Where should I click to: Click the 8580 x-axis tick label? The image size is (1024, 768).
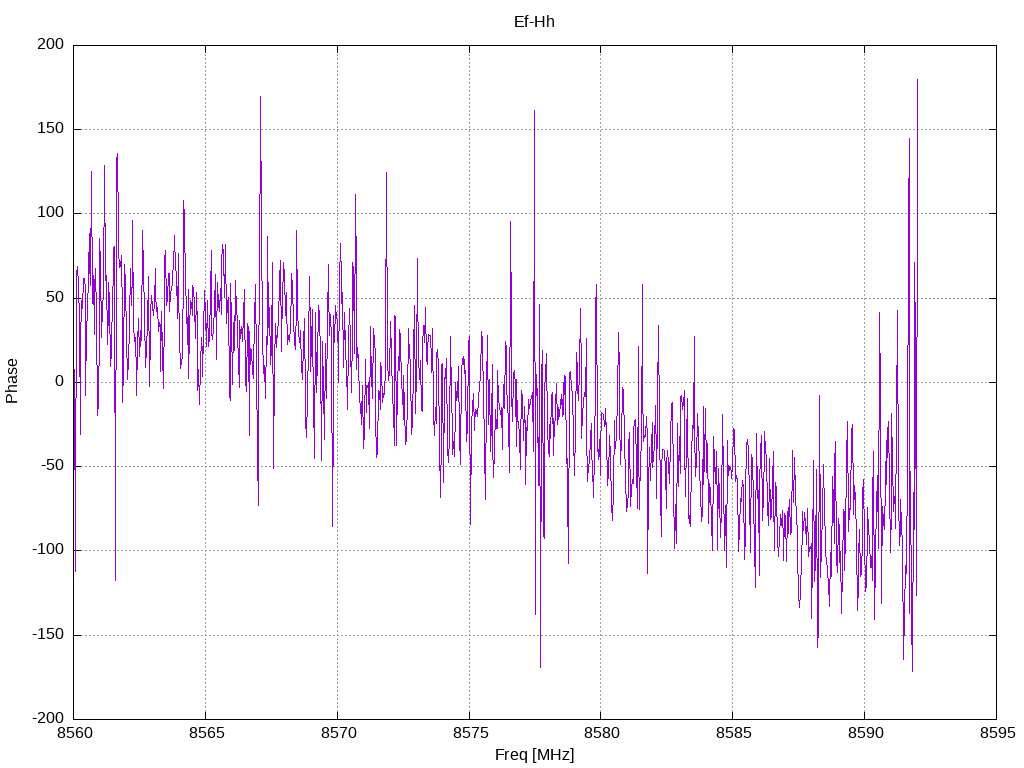tap(601, 733)
